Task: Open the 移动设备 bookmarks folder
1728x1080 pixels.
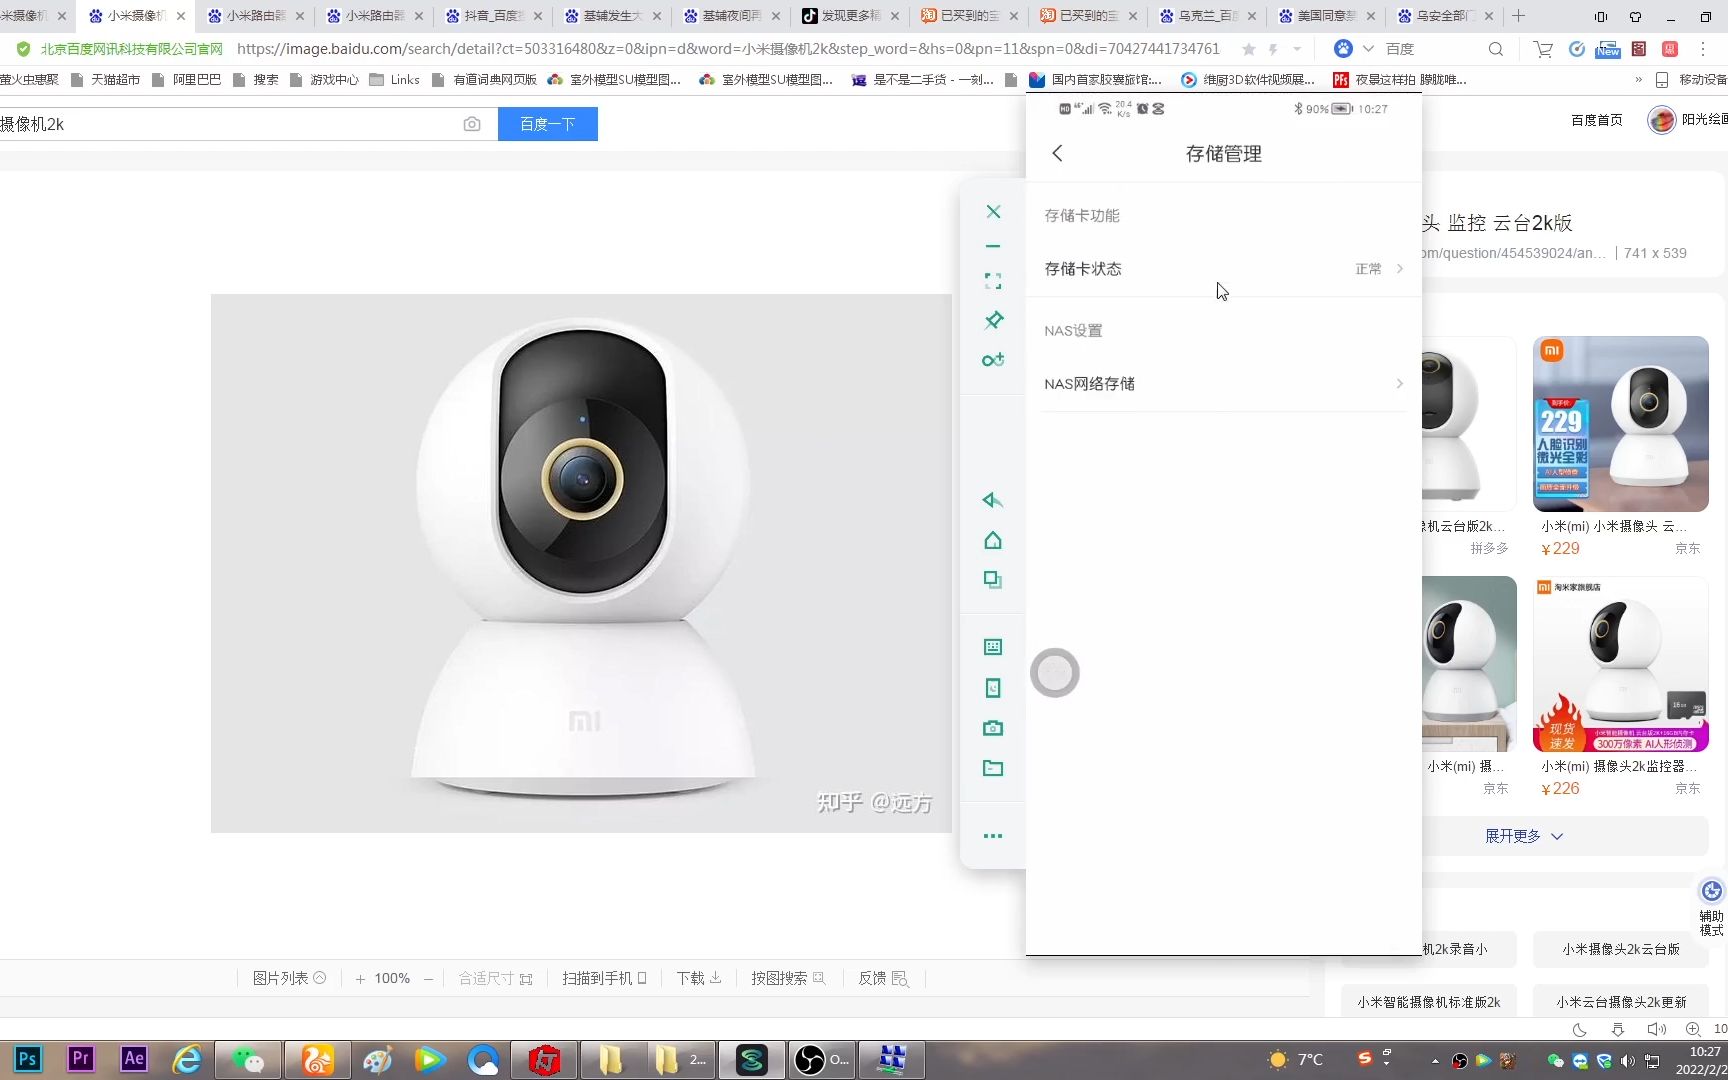Action: point(1692,80)
